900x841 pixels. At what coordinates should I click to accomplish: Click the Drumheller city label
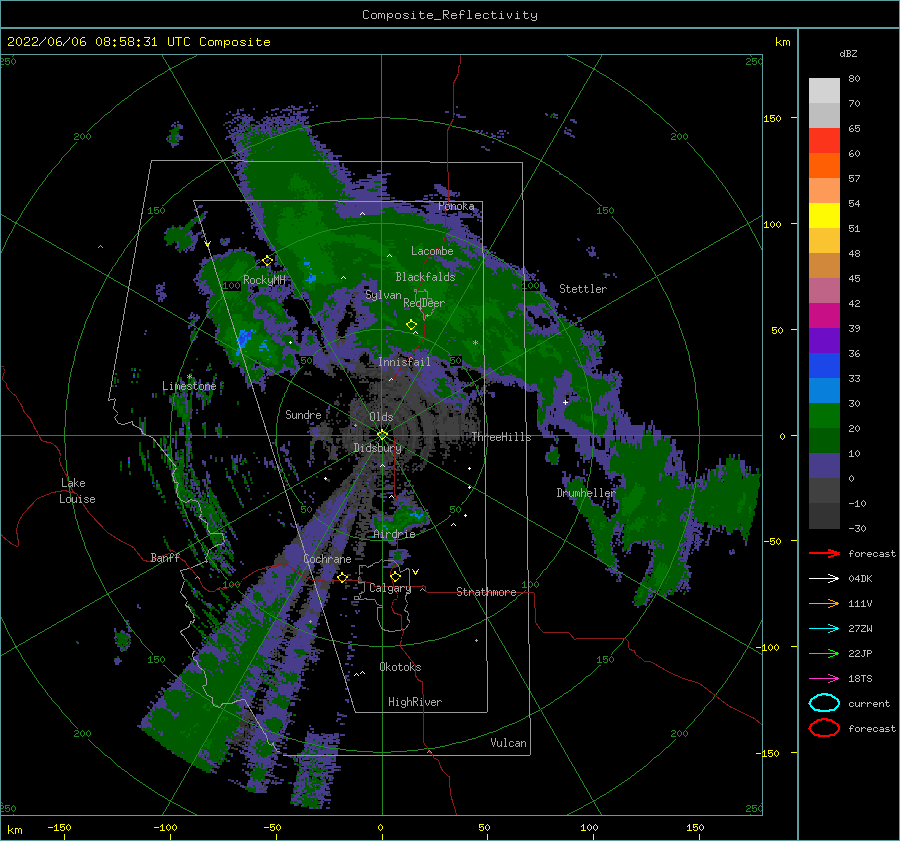585,493
